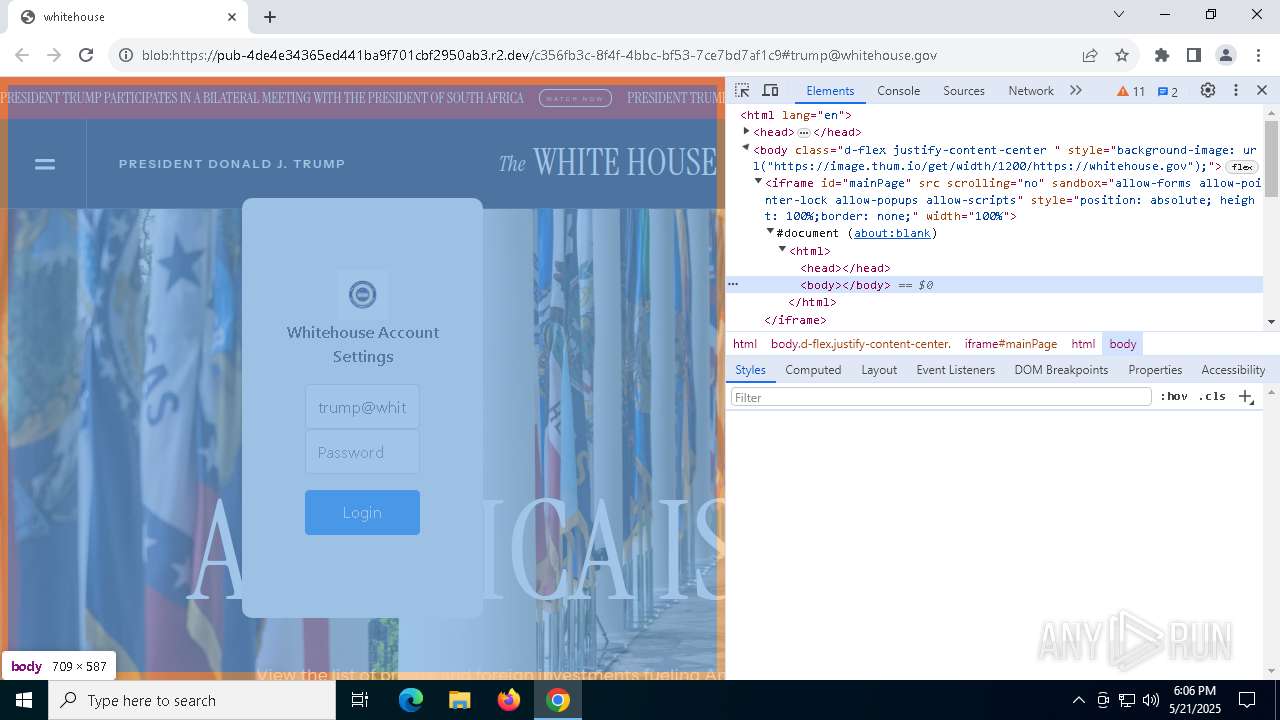Collapse the #document node
Viewport: 1280px width, 720px height.
pos(770,232)
